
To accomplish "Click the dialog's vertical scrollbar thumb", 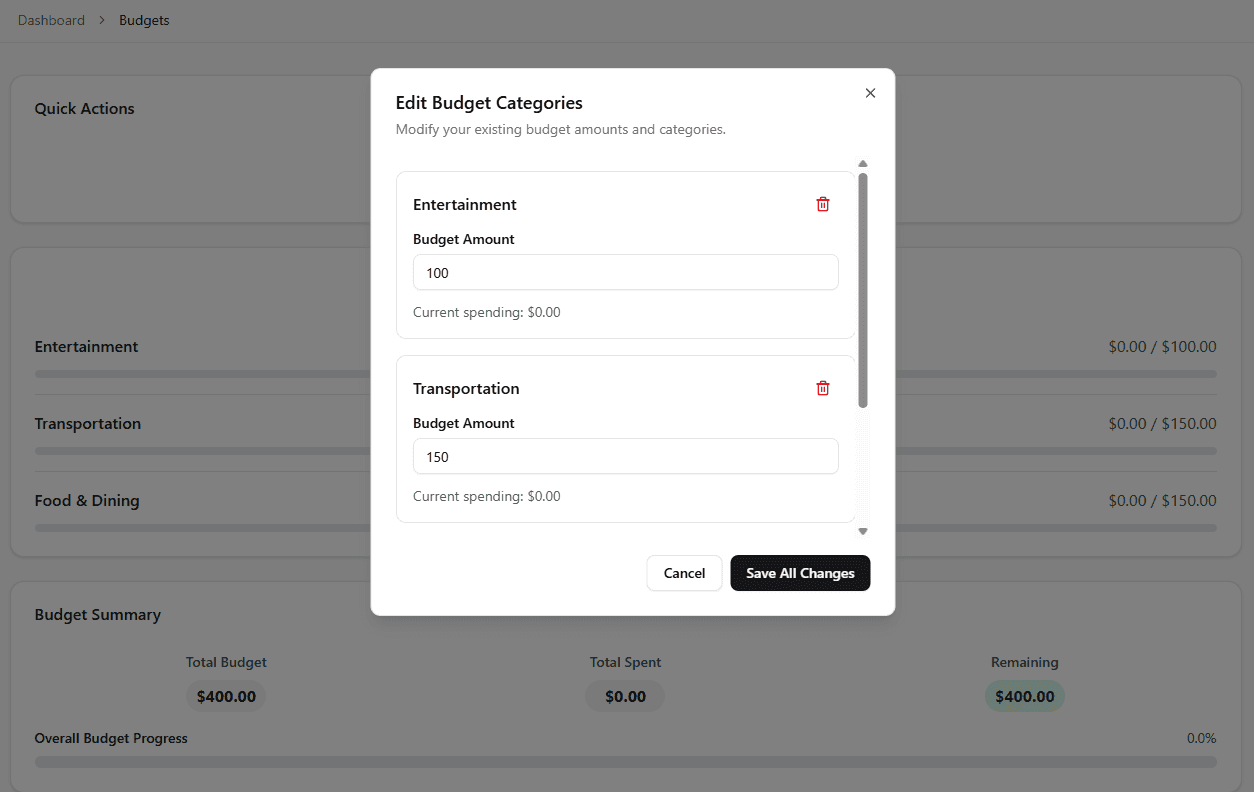I will [x=863, y=290].
